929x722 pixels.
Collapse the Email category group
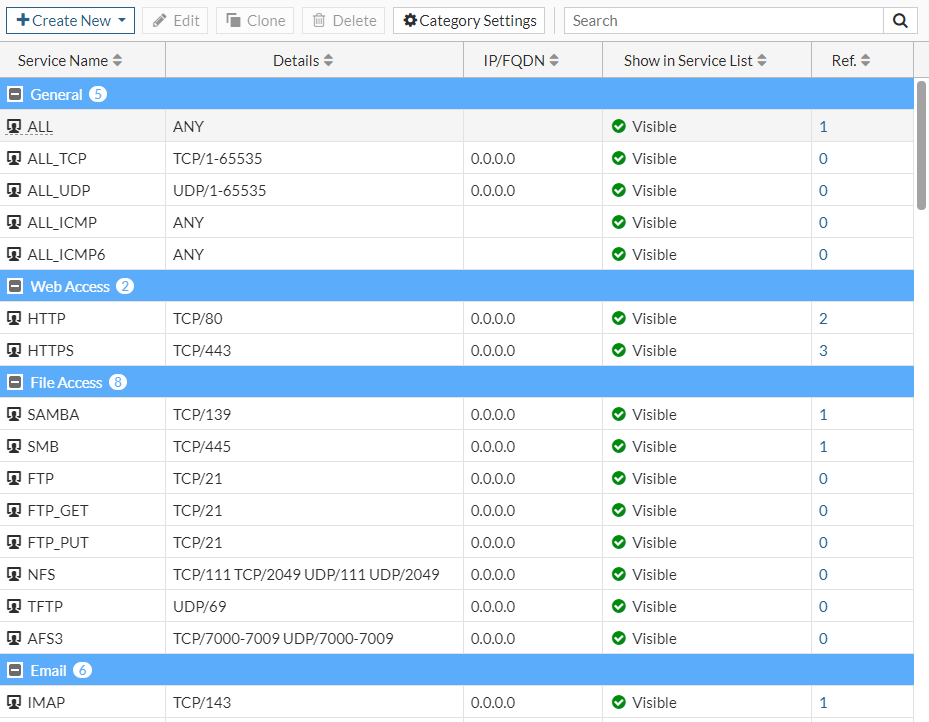click(15, 671)
